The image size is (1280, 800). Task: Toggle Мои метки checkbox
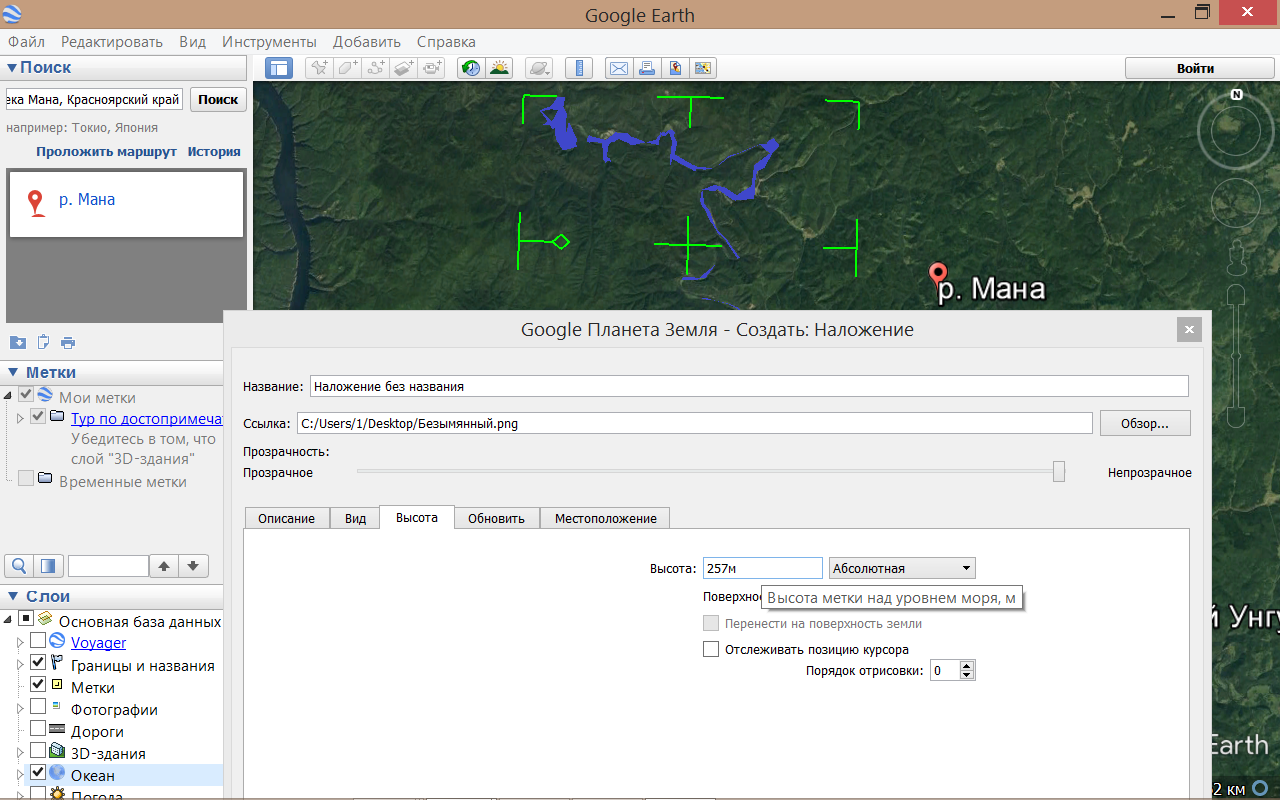click(x=26, y=395)
